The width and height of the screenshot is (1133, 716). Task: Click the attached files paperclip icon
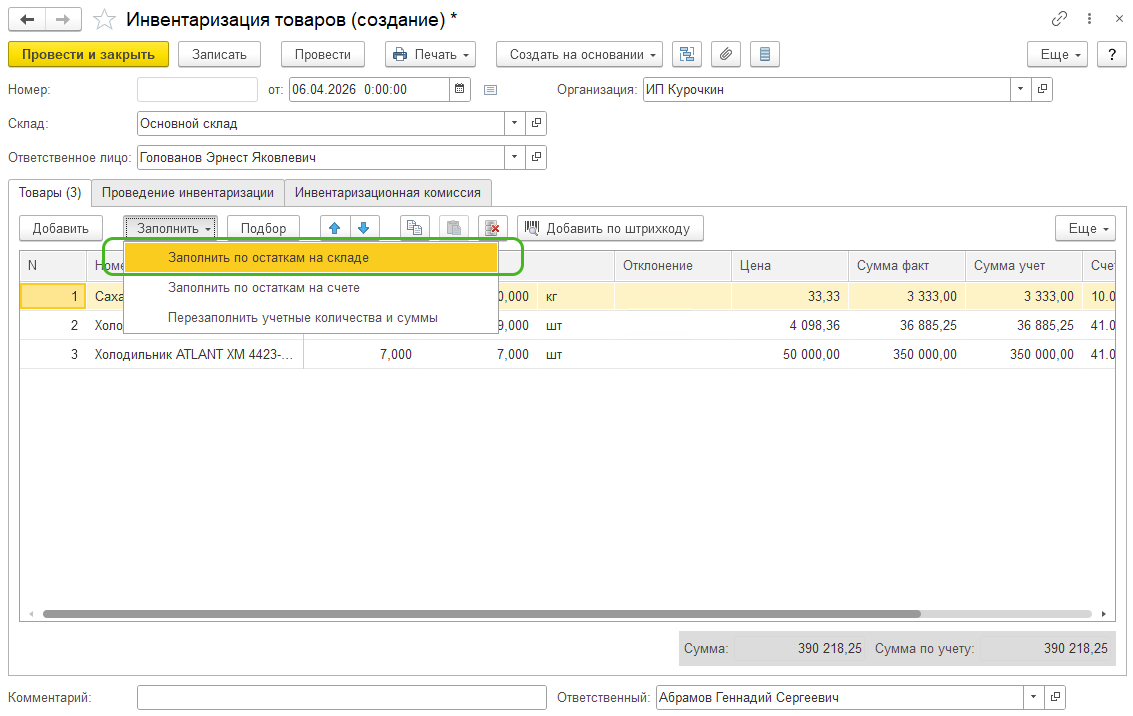726,54
